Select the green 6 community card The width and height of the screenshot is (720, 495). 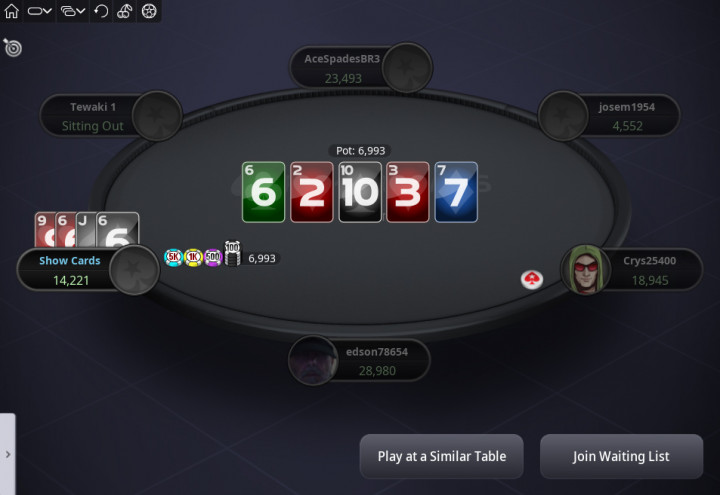coord(264,192)
